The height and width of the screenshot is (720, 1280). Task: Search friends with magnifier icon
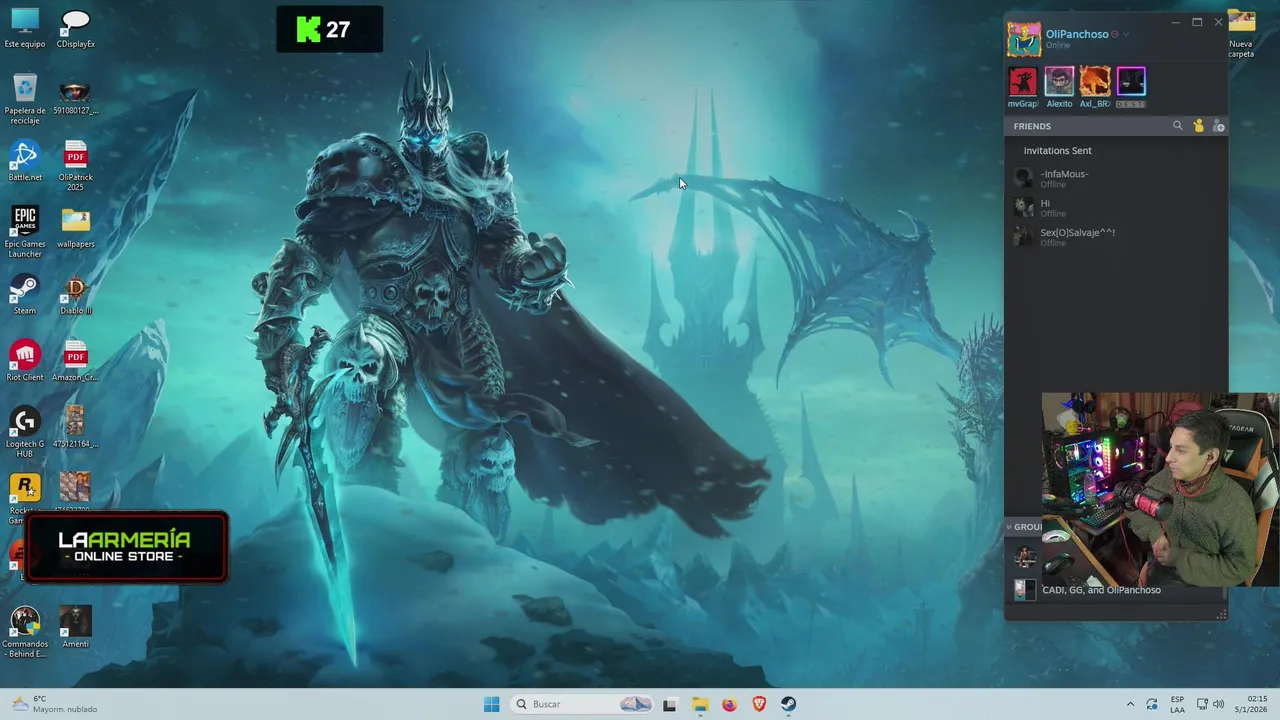click(1177, 126)
